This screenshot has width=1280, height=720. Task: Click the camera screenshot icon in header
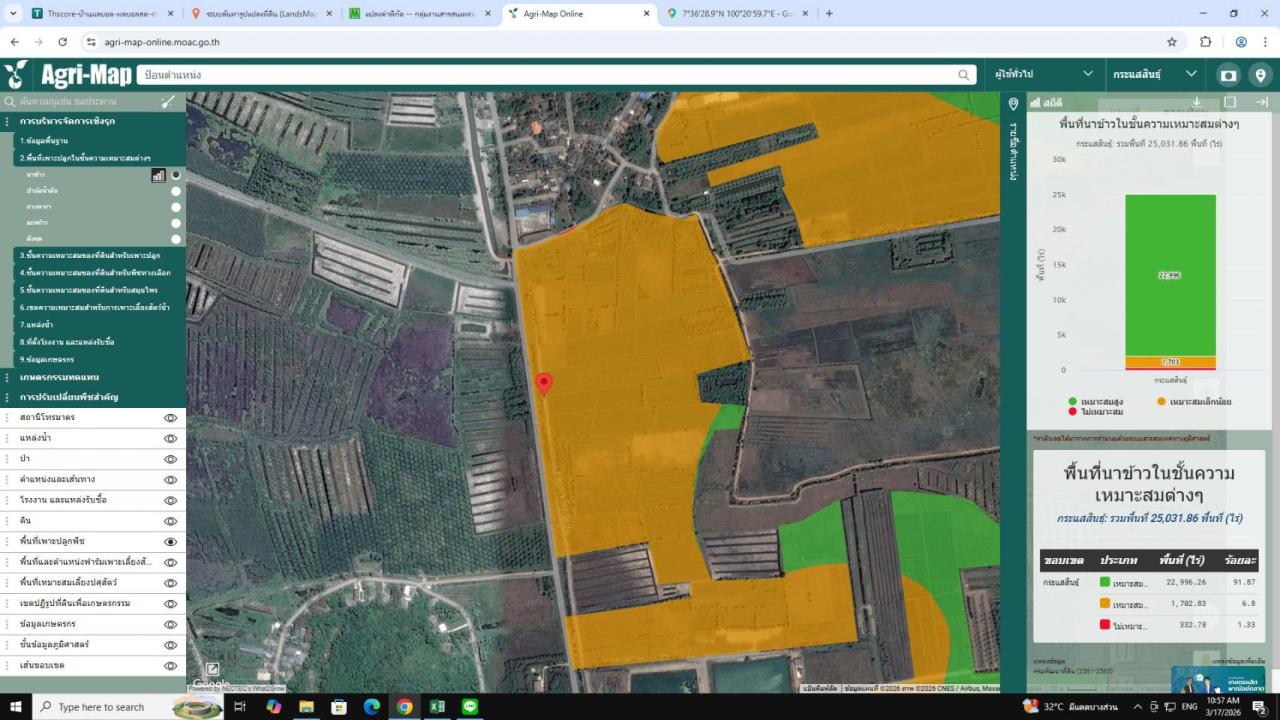[1228, 75]
